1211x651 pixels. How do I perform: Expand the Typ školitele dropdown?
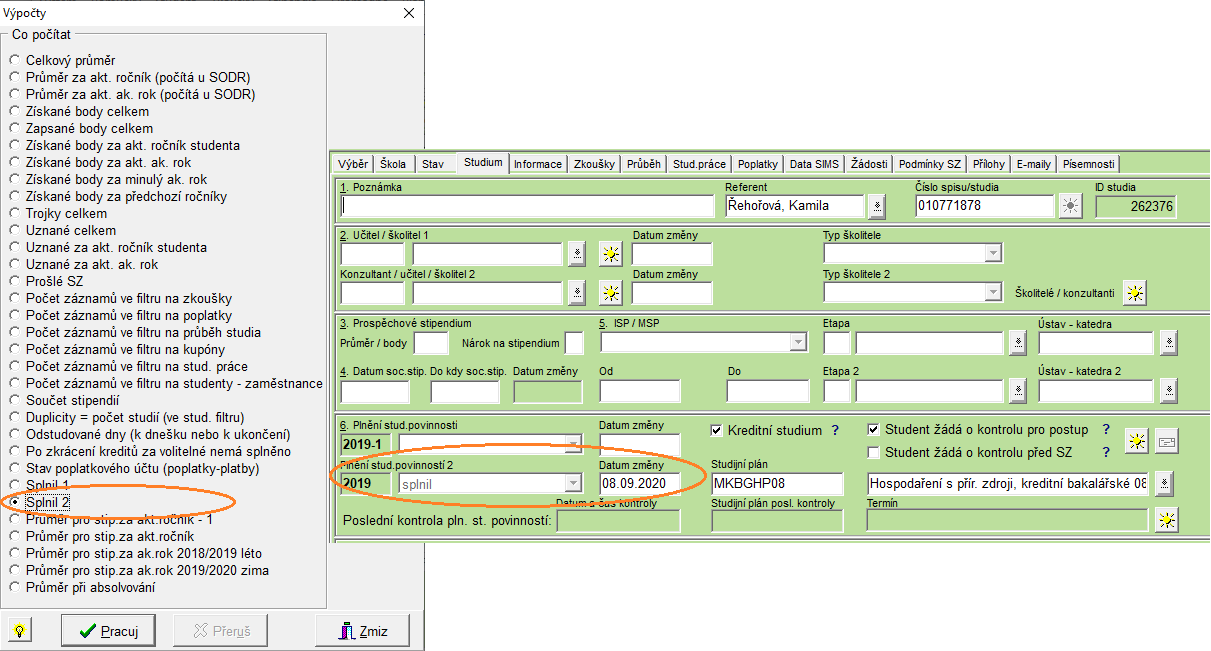click(992, 254)
